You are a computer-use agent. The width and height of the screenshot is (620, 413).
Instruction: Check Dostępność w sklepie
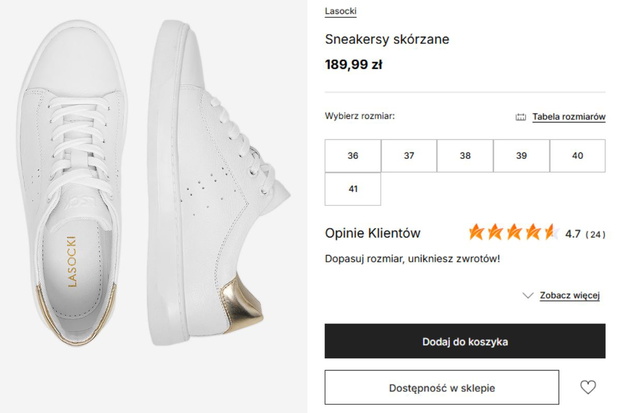tap(442, 387)
